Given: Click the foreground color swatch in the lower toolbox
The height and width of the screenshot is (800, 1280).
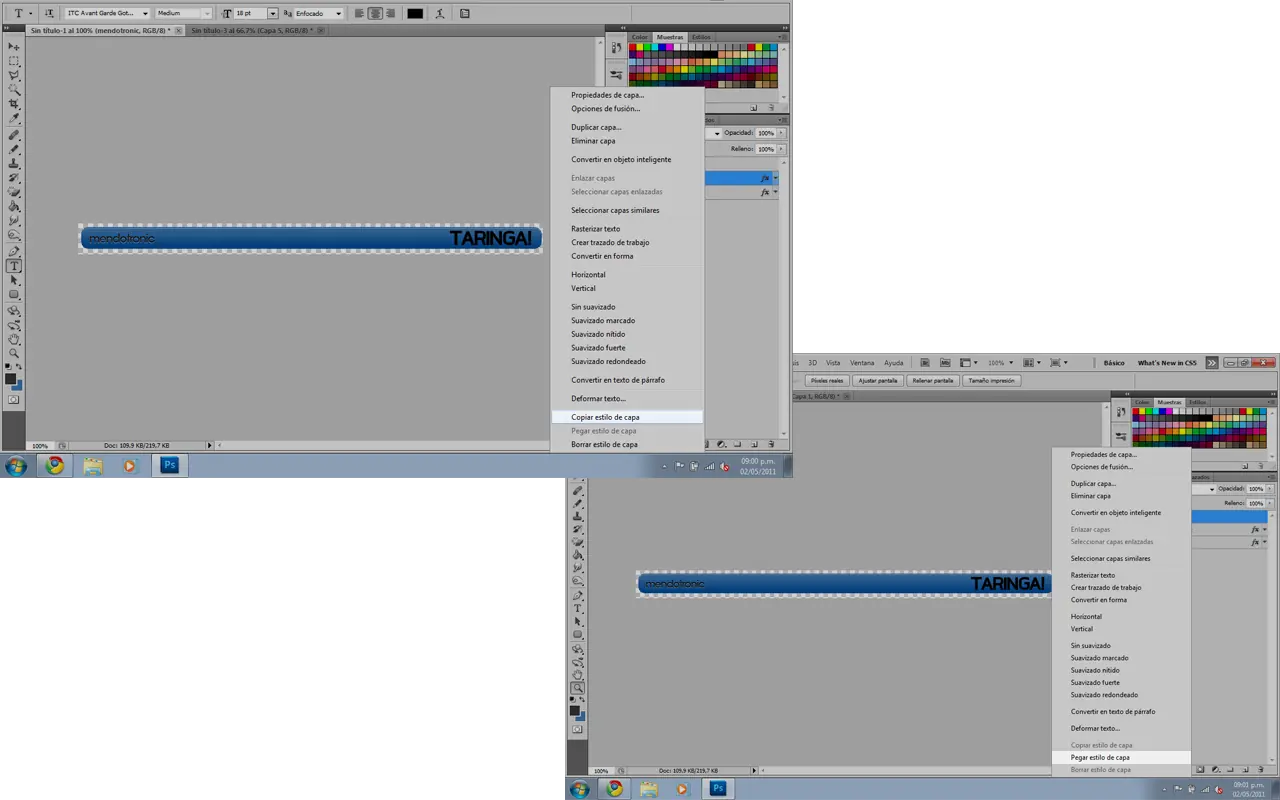Looking at the screenshot, I should tap(575, 711).
